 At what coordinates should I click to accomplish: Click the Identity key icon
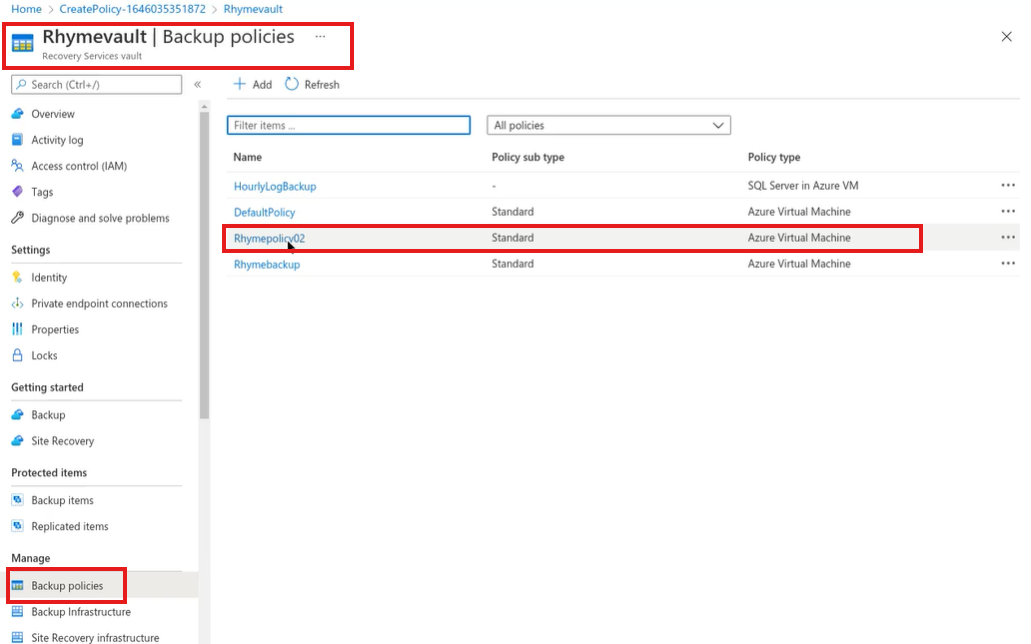pos(18,277)
